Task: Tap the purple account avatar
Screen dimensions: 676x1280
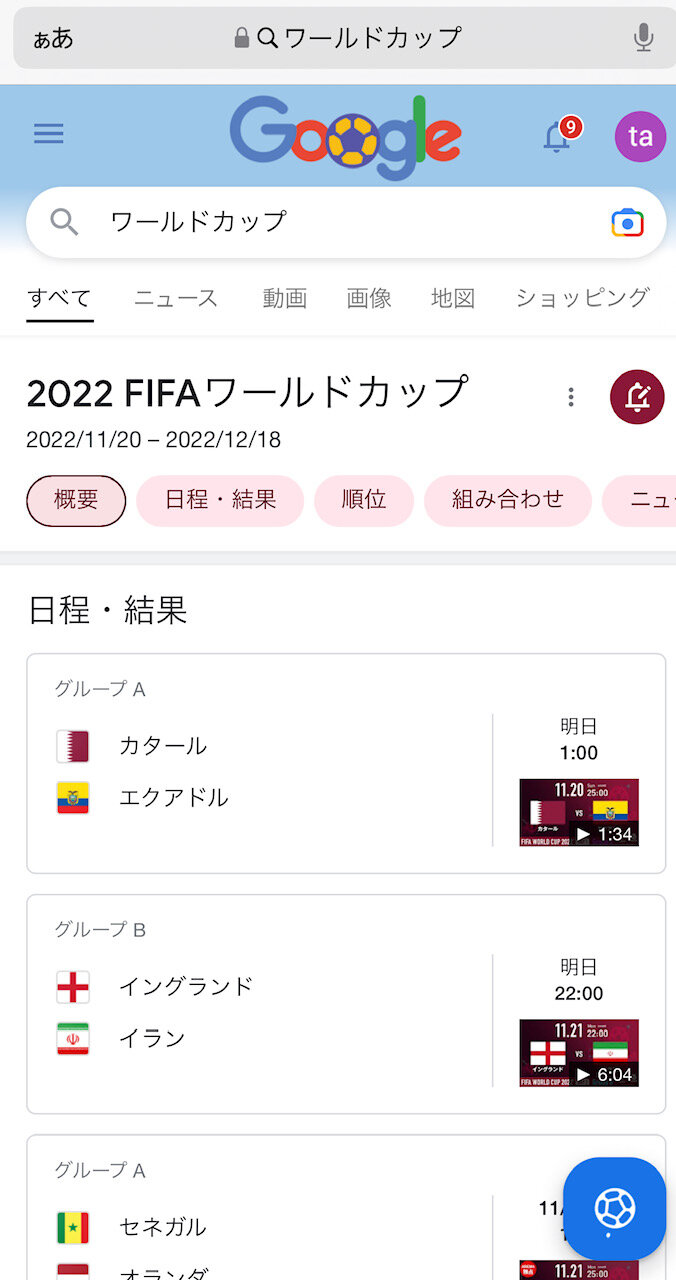Action: (x=640, y=136)
